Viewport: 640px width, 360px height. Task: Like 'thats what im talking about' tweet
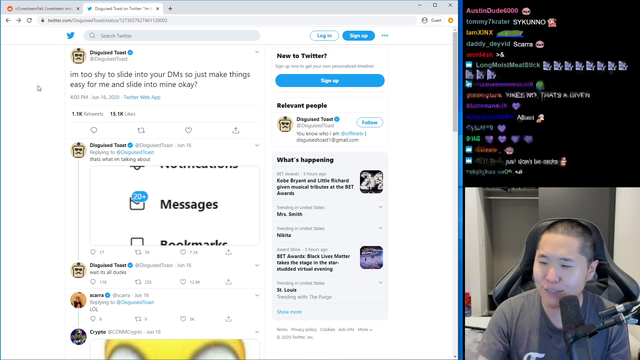click(x=183, y=252)
